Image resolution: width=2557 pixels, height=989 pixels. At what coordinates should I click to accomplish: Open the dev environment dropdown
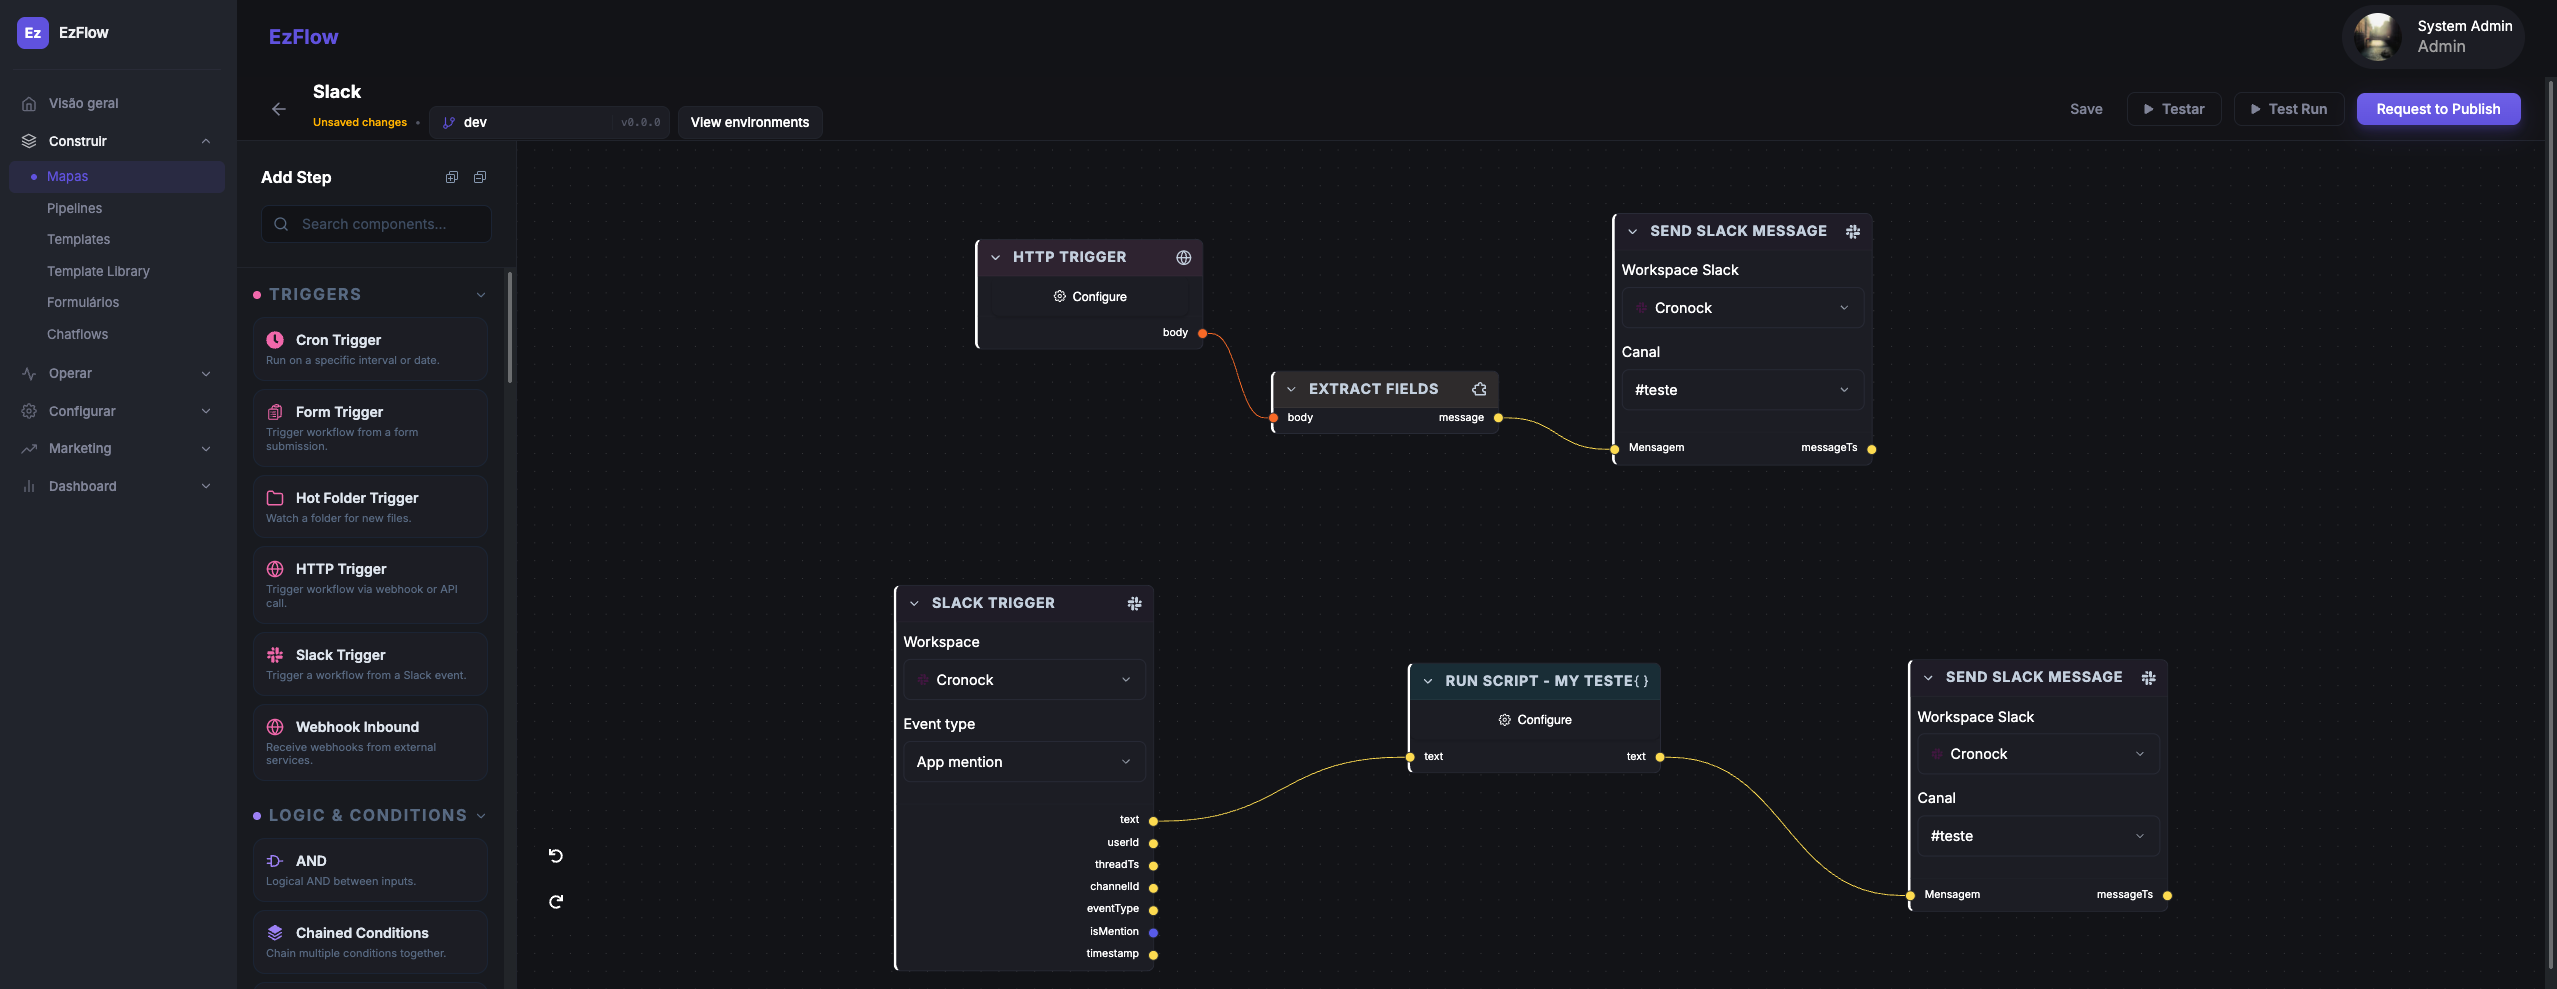549,122
